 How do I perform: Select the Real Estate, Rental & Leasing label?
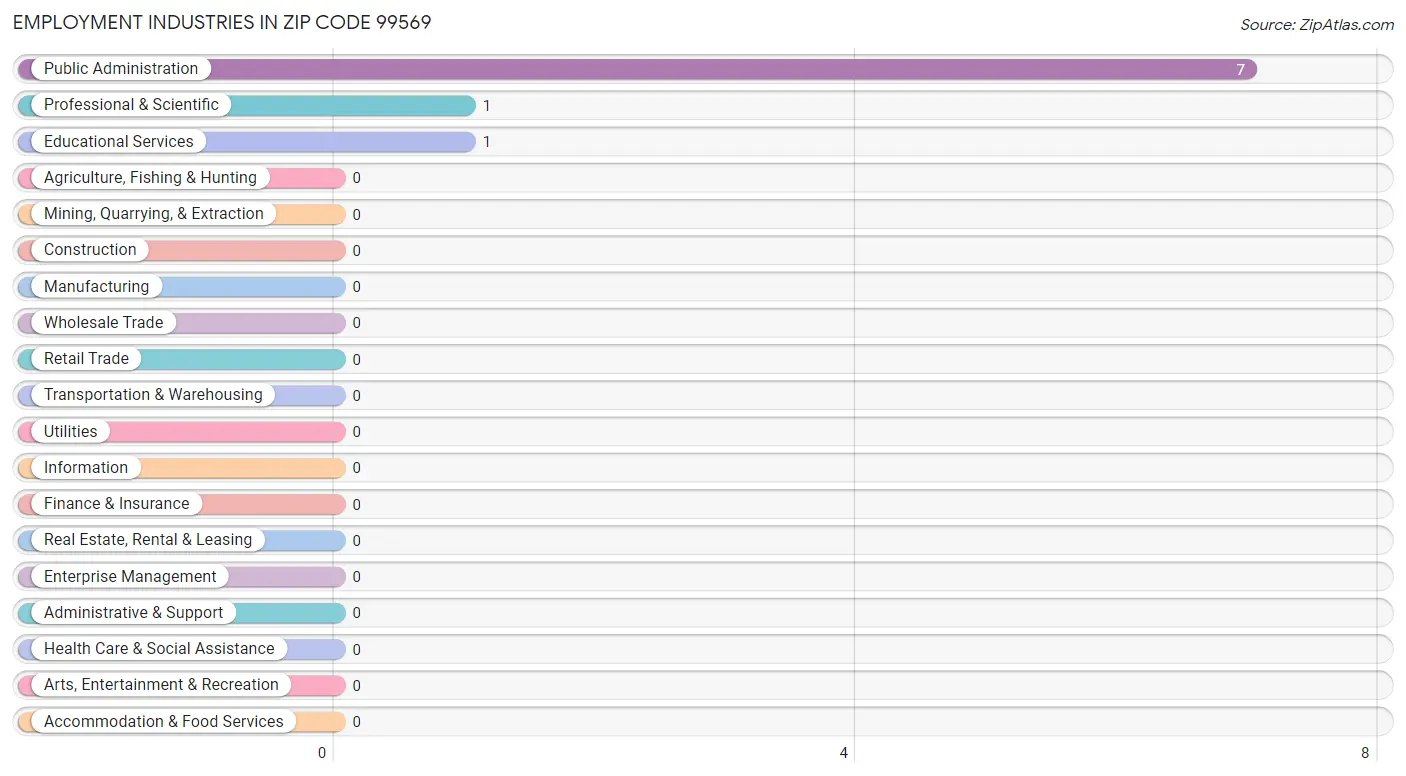click(148, 540)
